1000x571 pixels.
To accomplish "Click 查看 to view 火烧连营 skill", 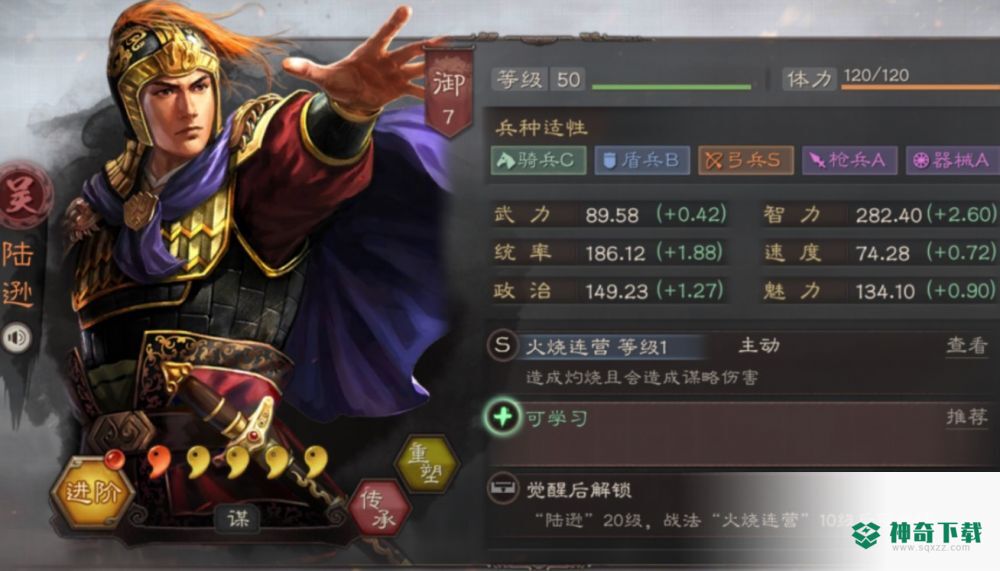I will pyautogui.click(x=967, y=345).
